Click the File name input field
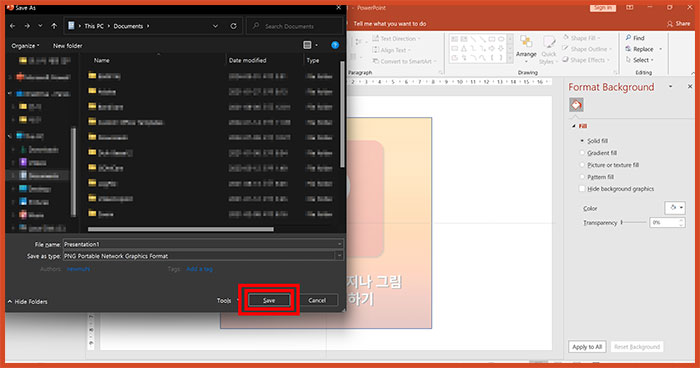The width and height of the screenshot is (700, 368). (203, 244)
